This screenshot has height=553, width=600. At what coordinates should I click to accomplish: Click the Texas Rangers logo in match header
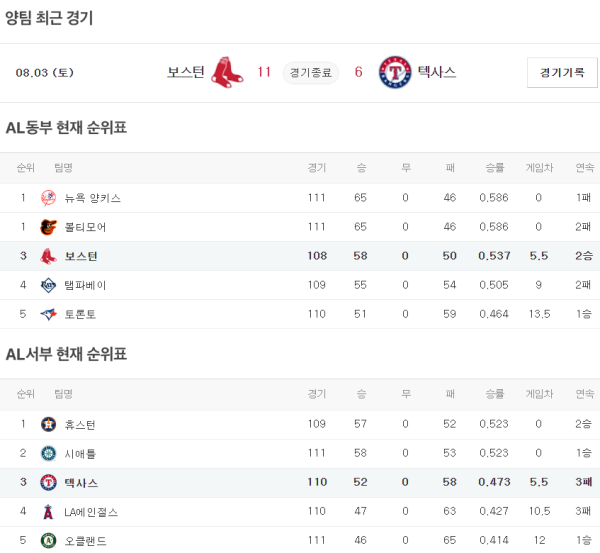pyautogui.click(x=395, y=72)
